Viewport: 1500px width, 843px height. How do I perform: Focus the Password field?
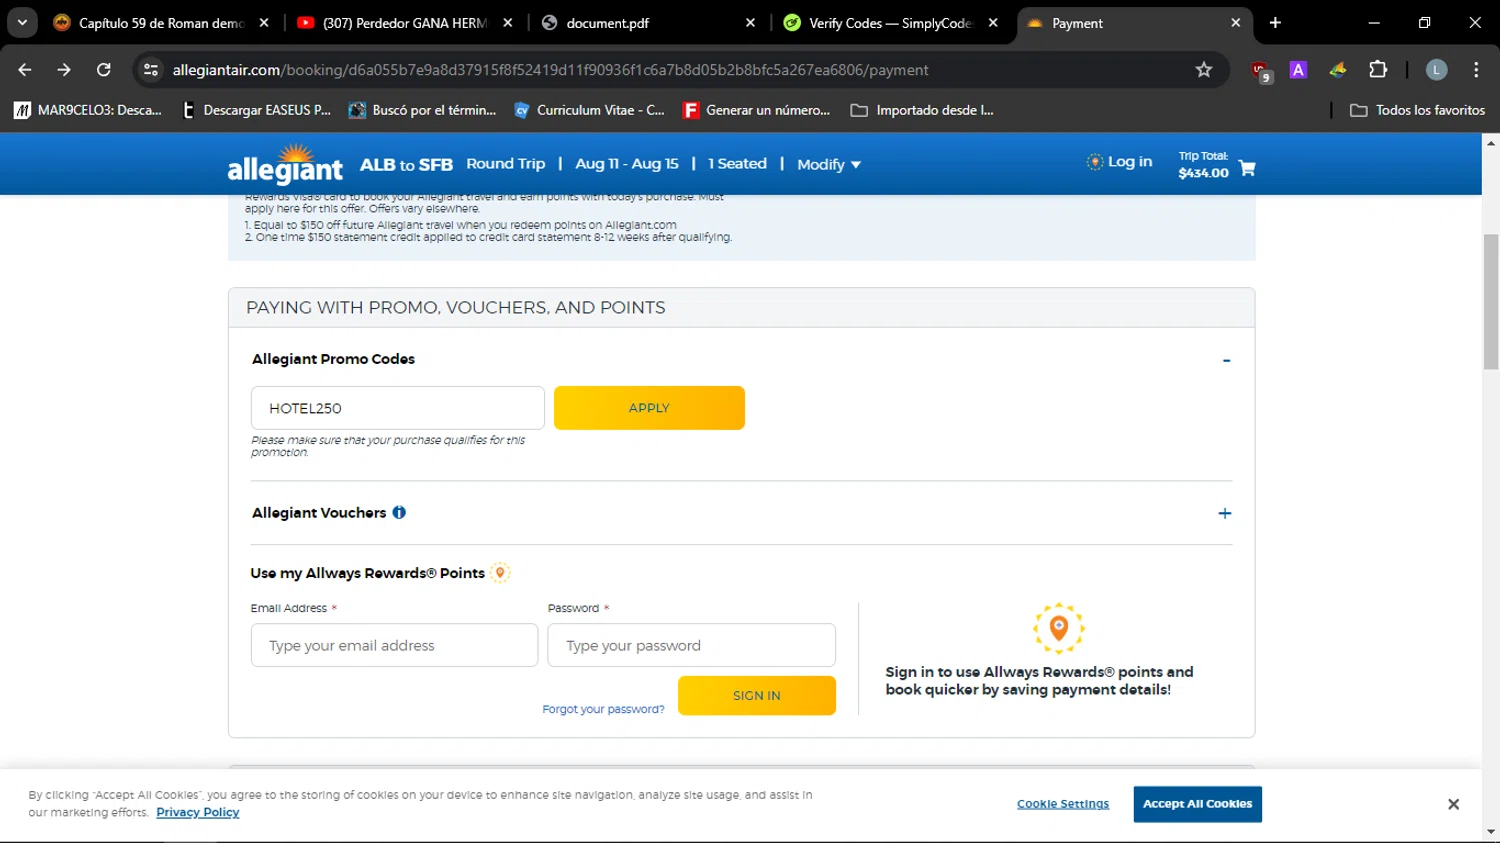pyautogui.click(x=691, y=646)
